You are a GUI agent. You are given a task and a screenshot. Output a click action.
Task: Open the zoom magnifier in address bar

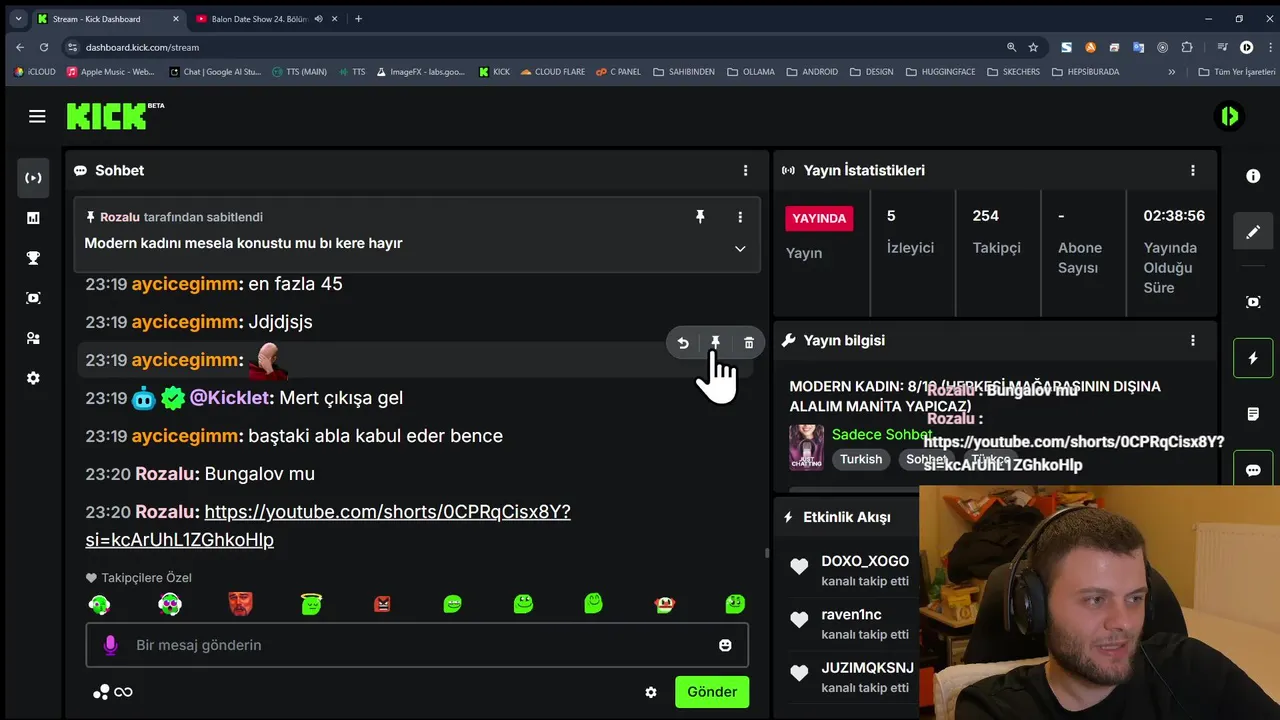(x=1011, y=47)
